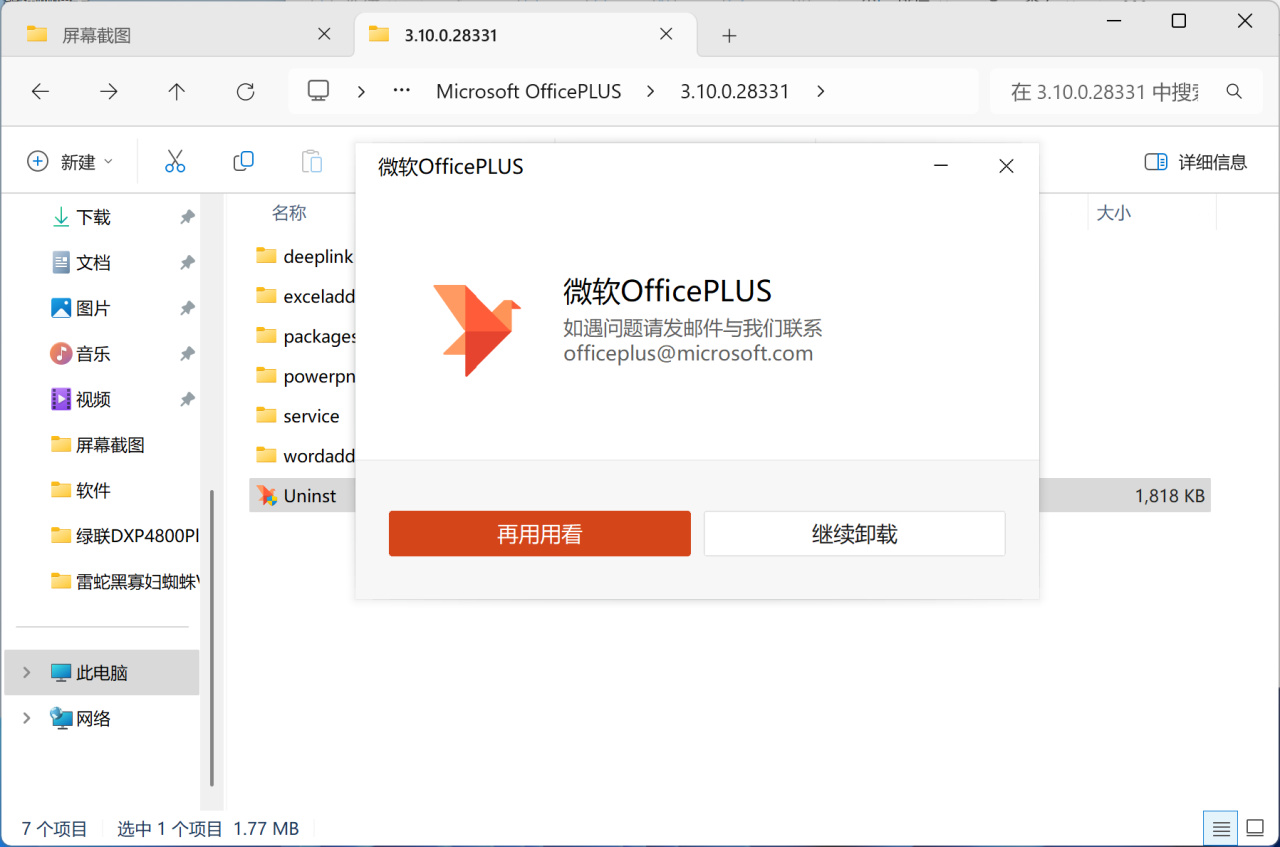Select the exceladd folder name

[x=319, y=296]
